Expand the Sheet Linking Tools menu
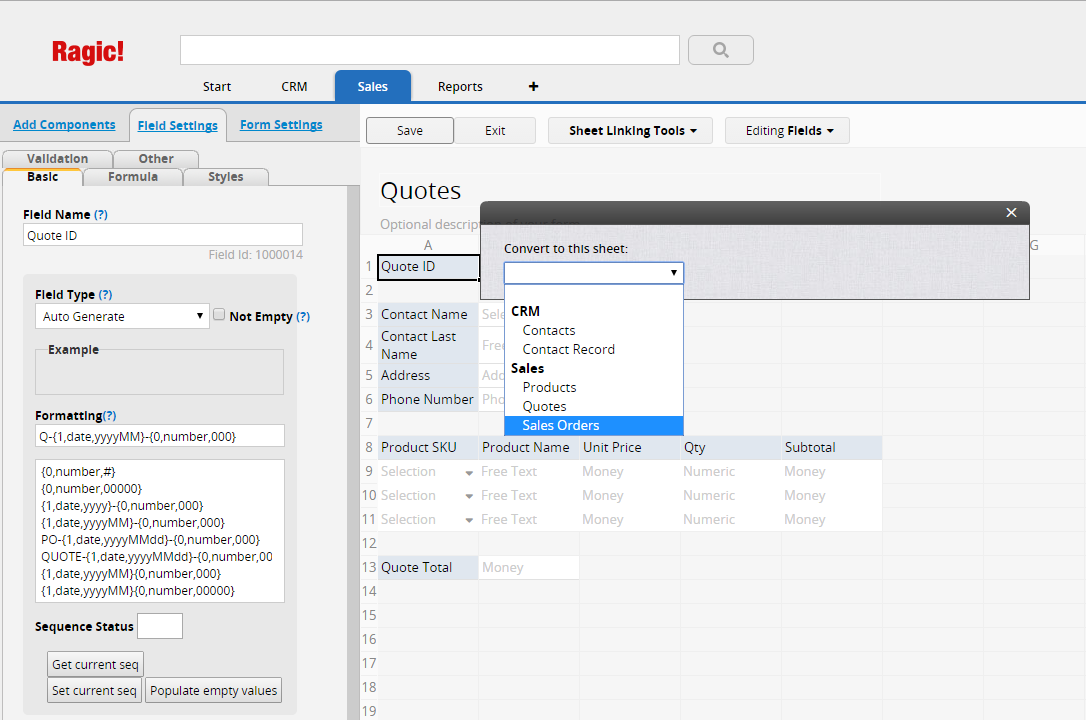 630,131
